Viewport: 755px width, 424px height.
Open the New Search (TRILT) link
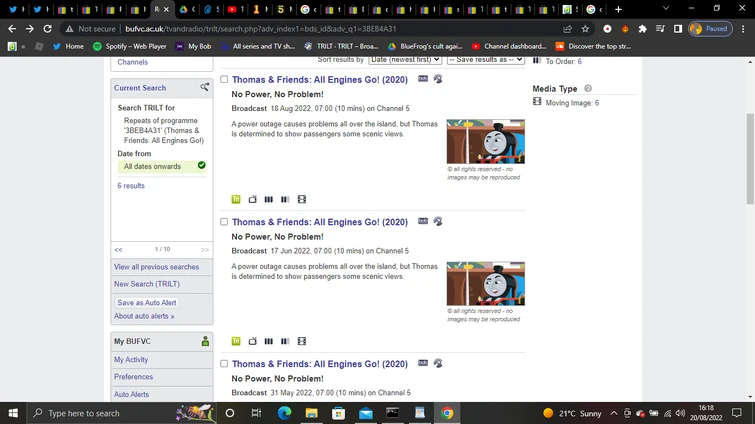pos(147,284)
